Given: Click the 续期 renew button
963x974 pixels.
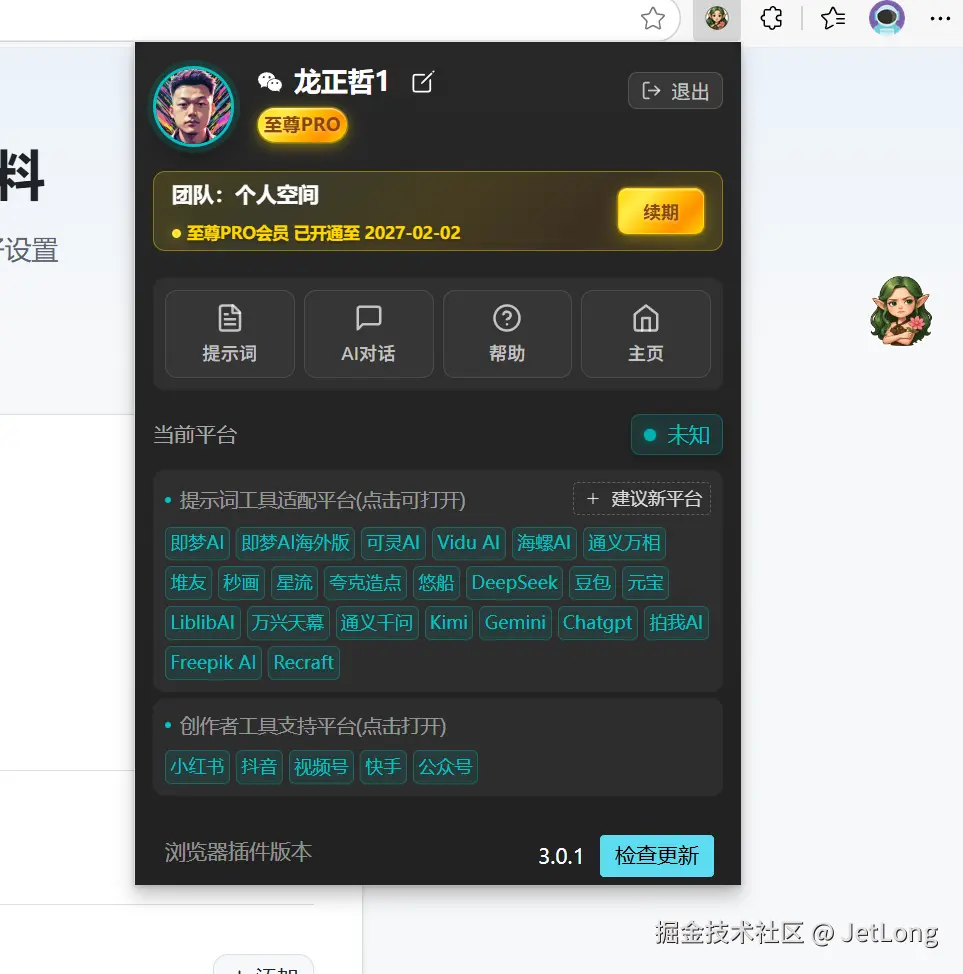Looking at the screenshot, I should click(x=660, y=212).
